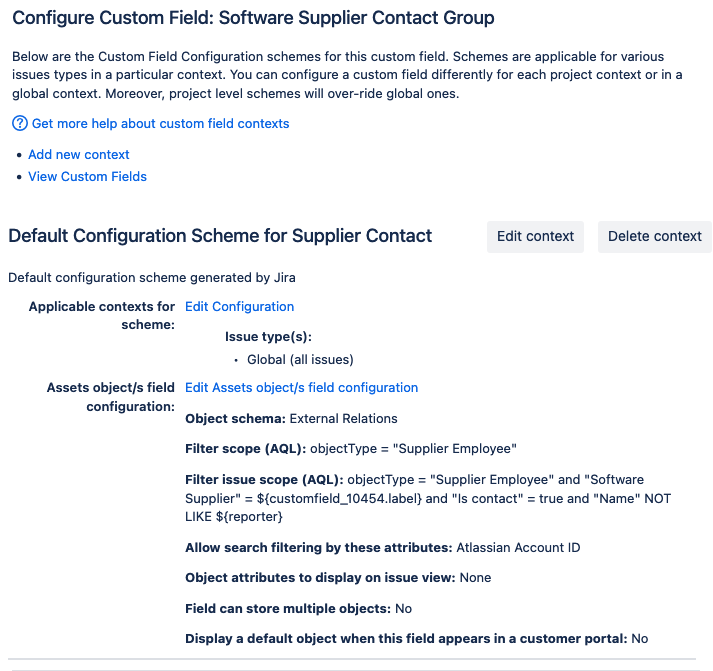Click the Delete context button

point(655,236)
